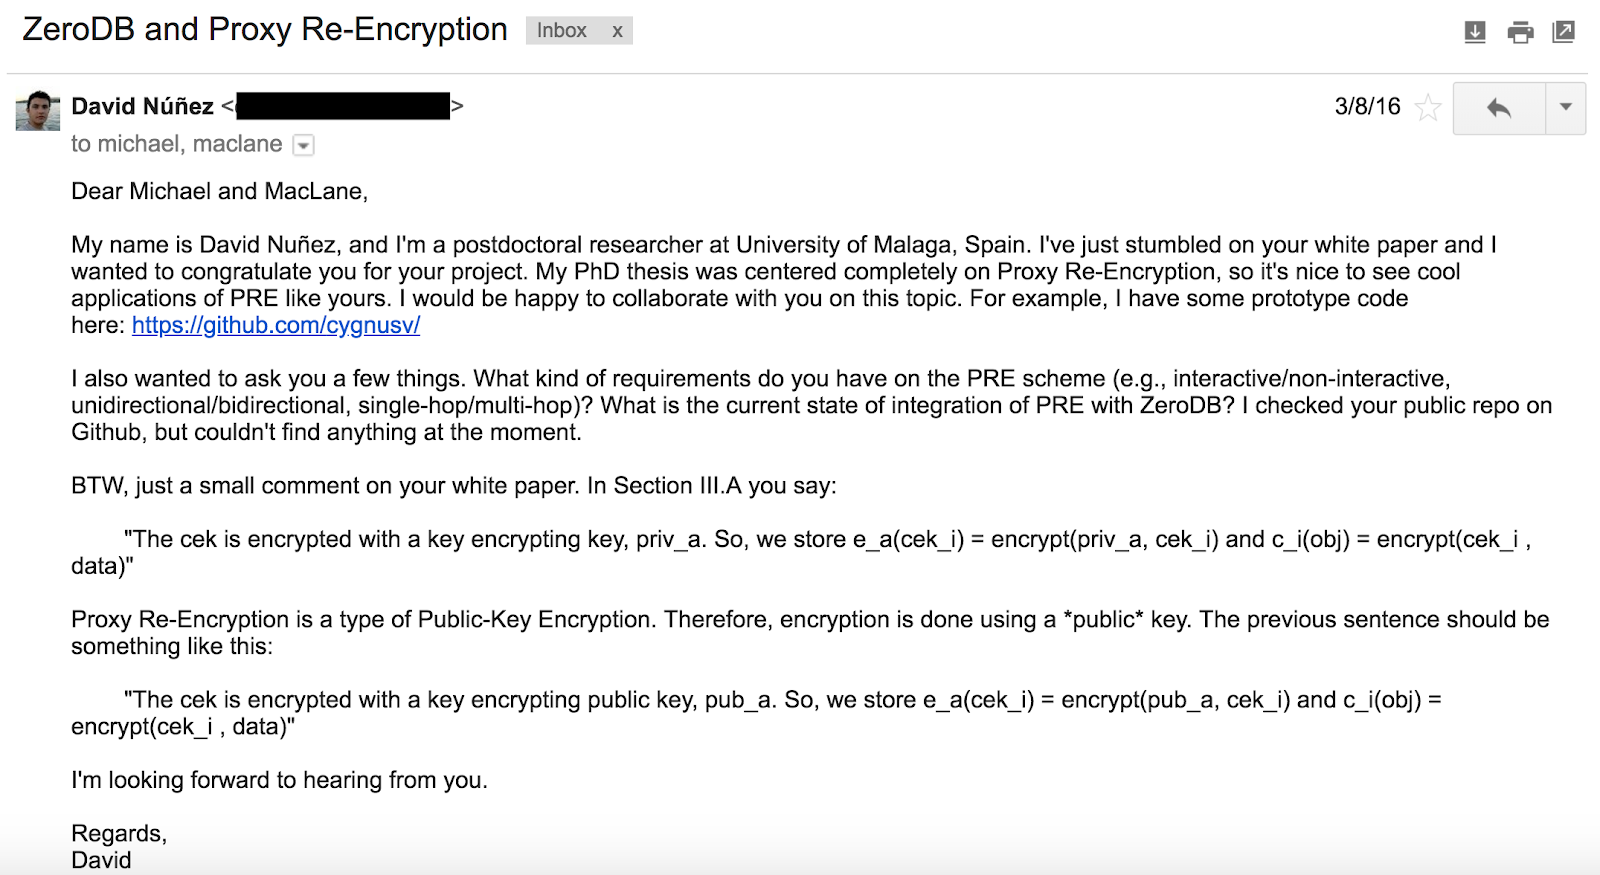Image resolution: width=1600 pixels, height=875 pixels.
Task: Click the greeting Dear Michael and MacLane
Action: tap(220, 191)
